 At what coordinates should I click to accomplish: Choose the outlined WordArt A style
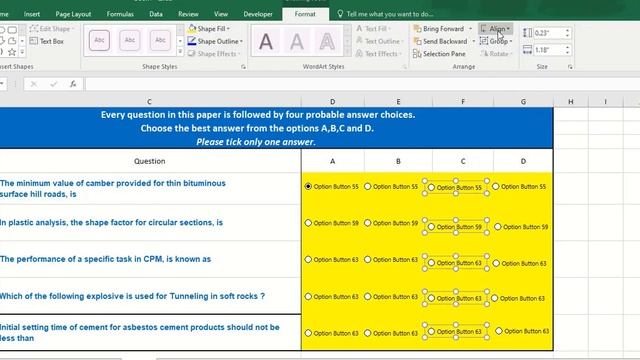pos(327,41)
